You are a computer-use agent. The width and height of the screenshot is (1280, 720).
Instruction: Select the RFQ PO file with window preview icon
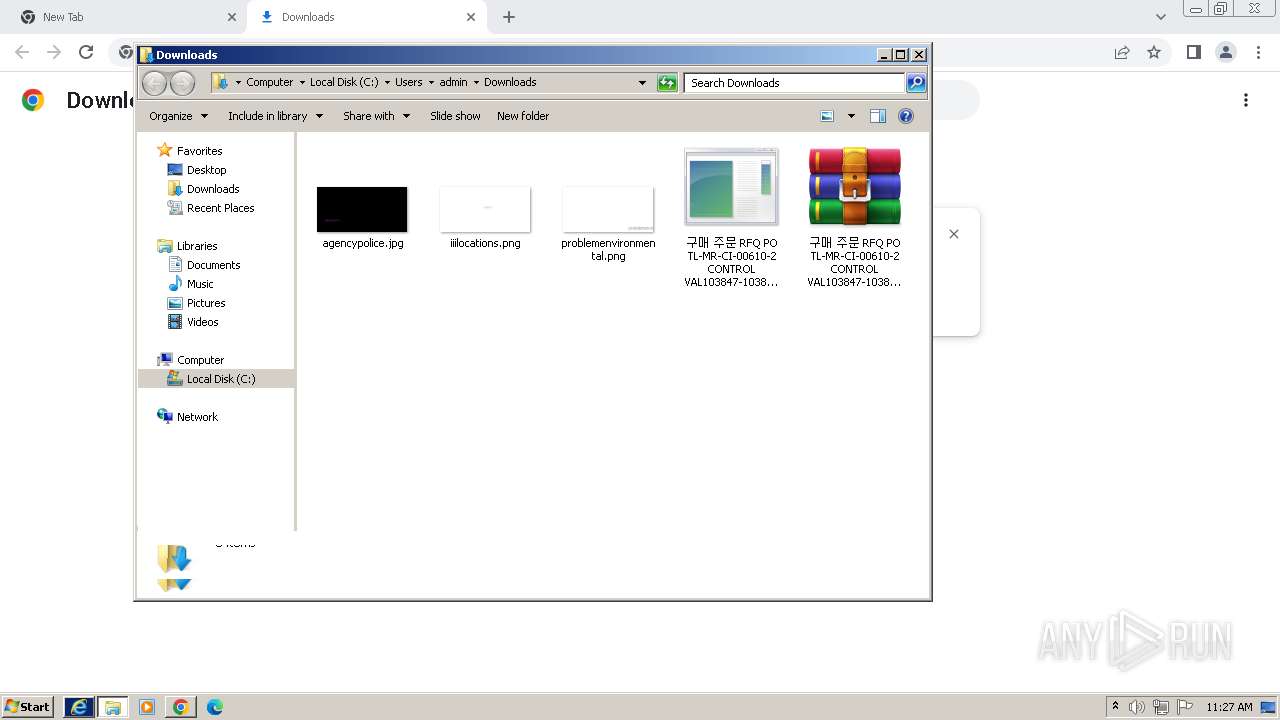(x=731, y=218)
